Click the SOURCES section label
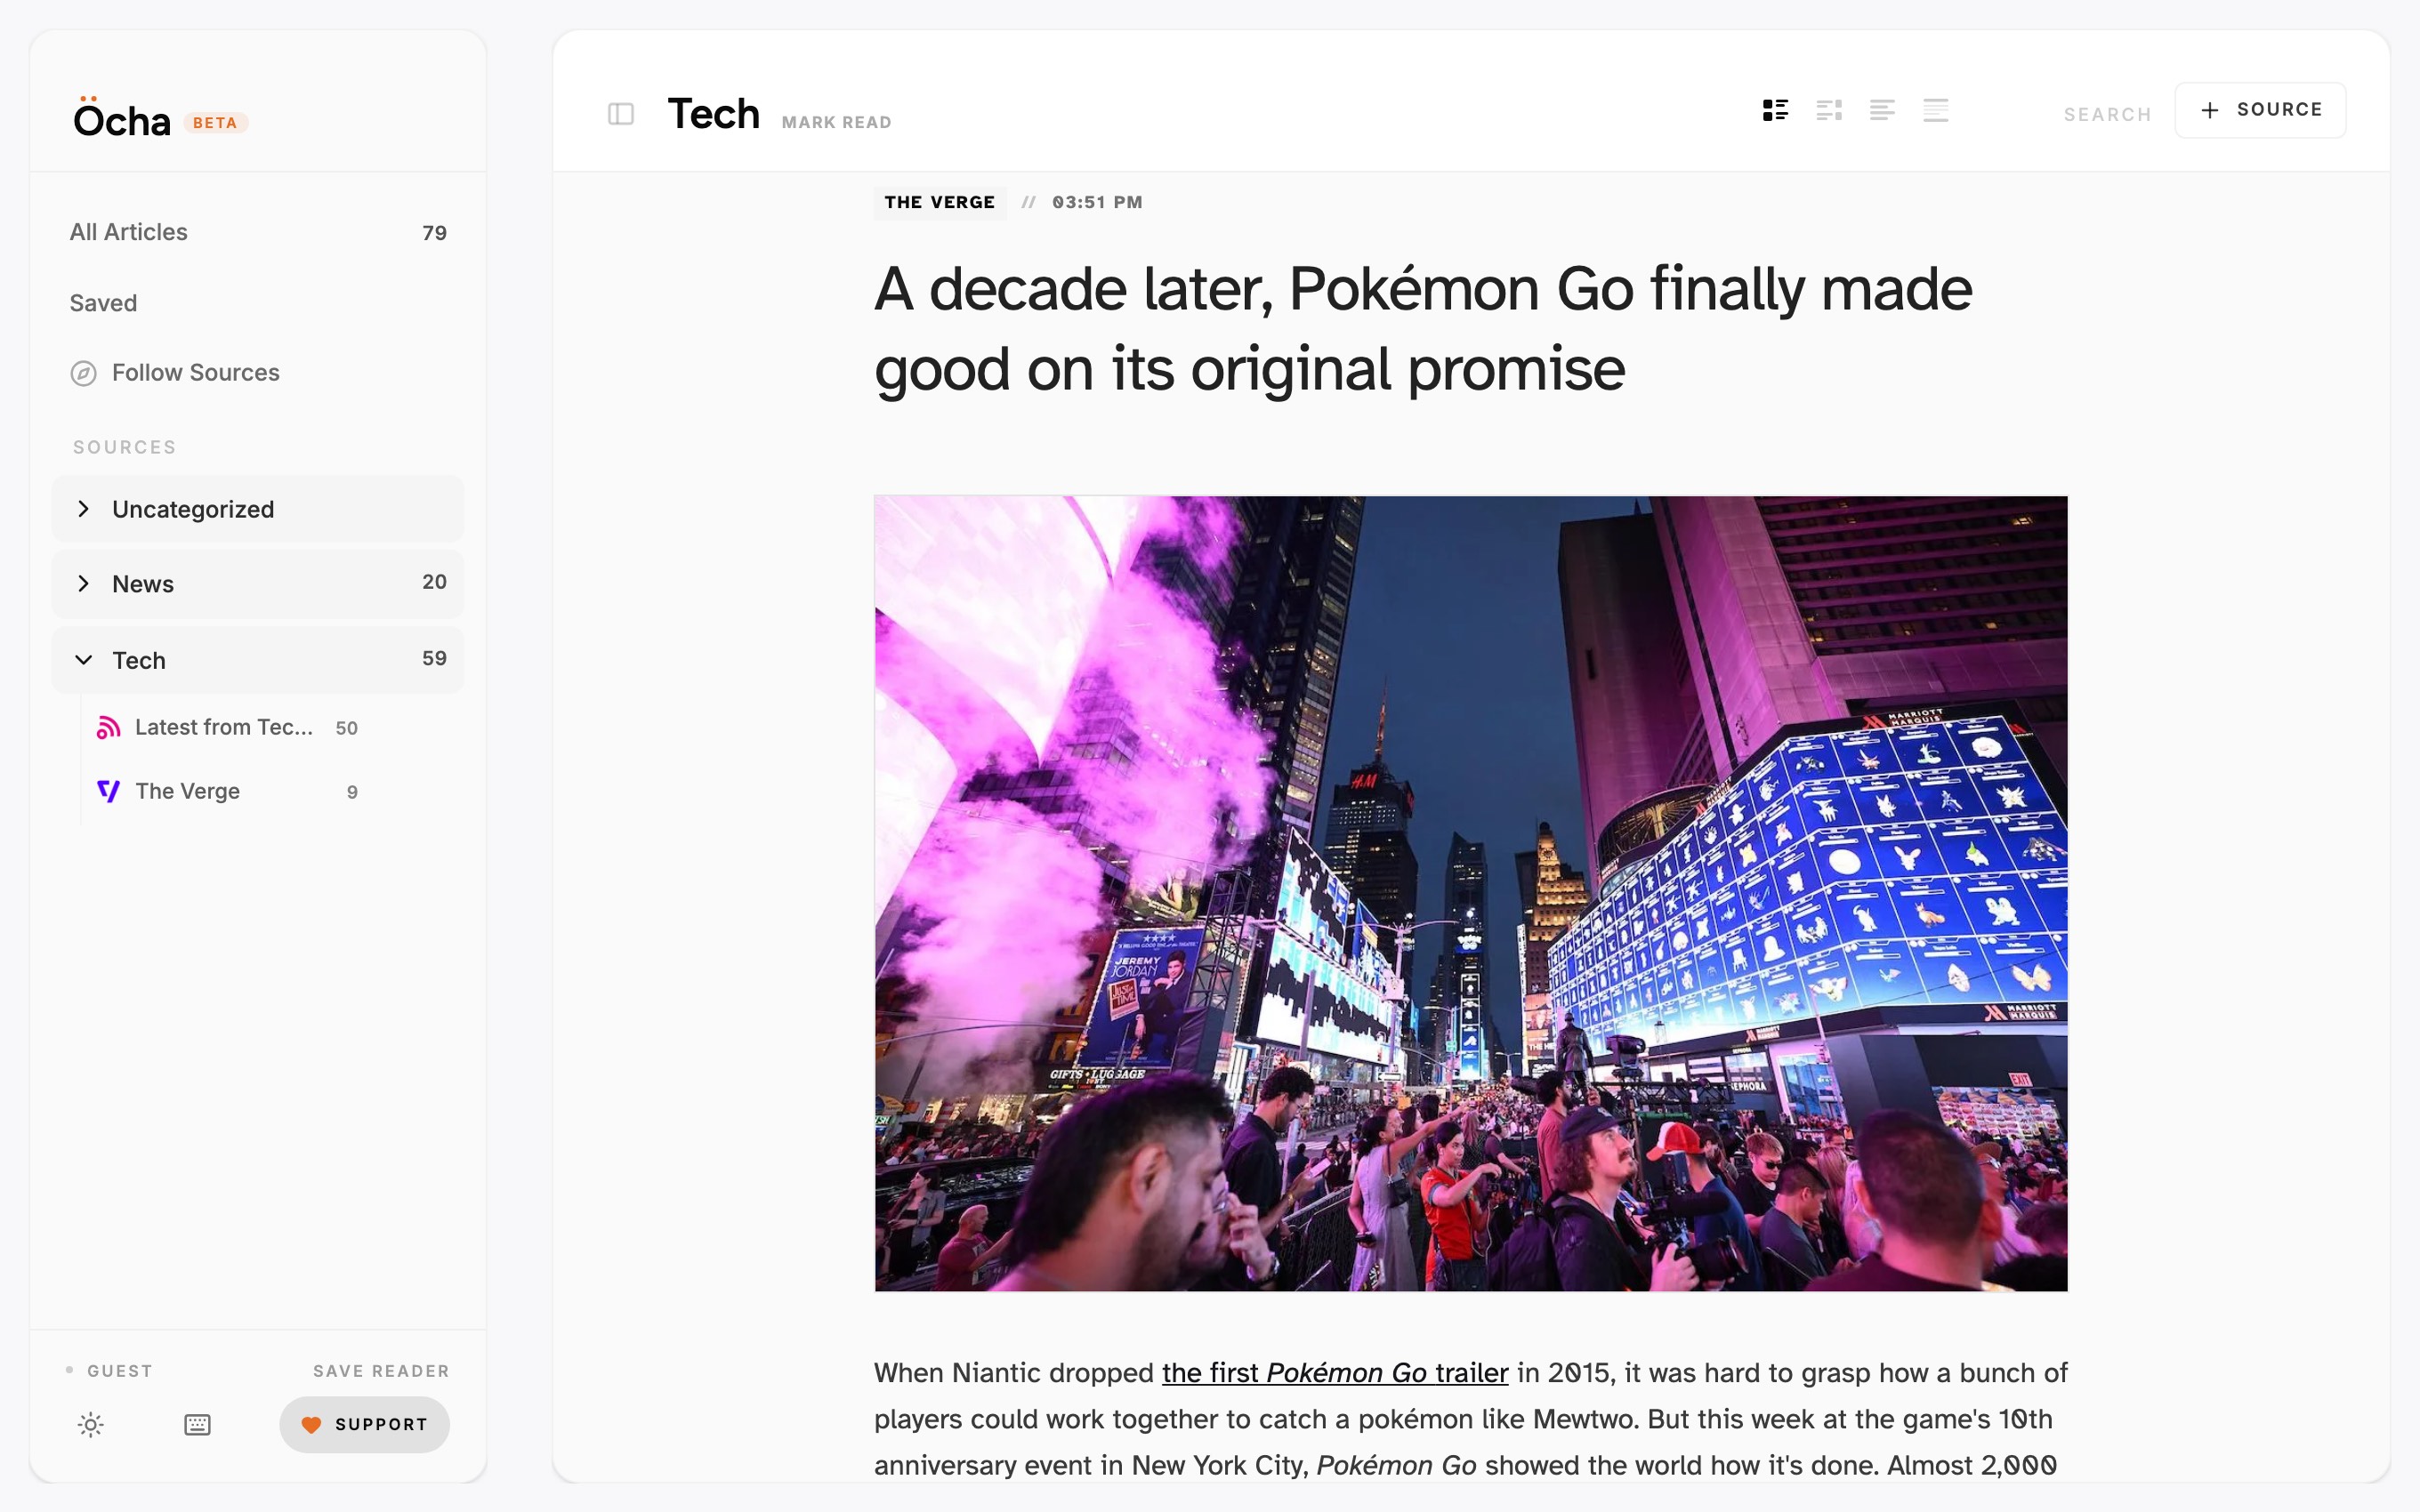Screen dimensions: 2420x1512 point(125,447)
